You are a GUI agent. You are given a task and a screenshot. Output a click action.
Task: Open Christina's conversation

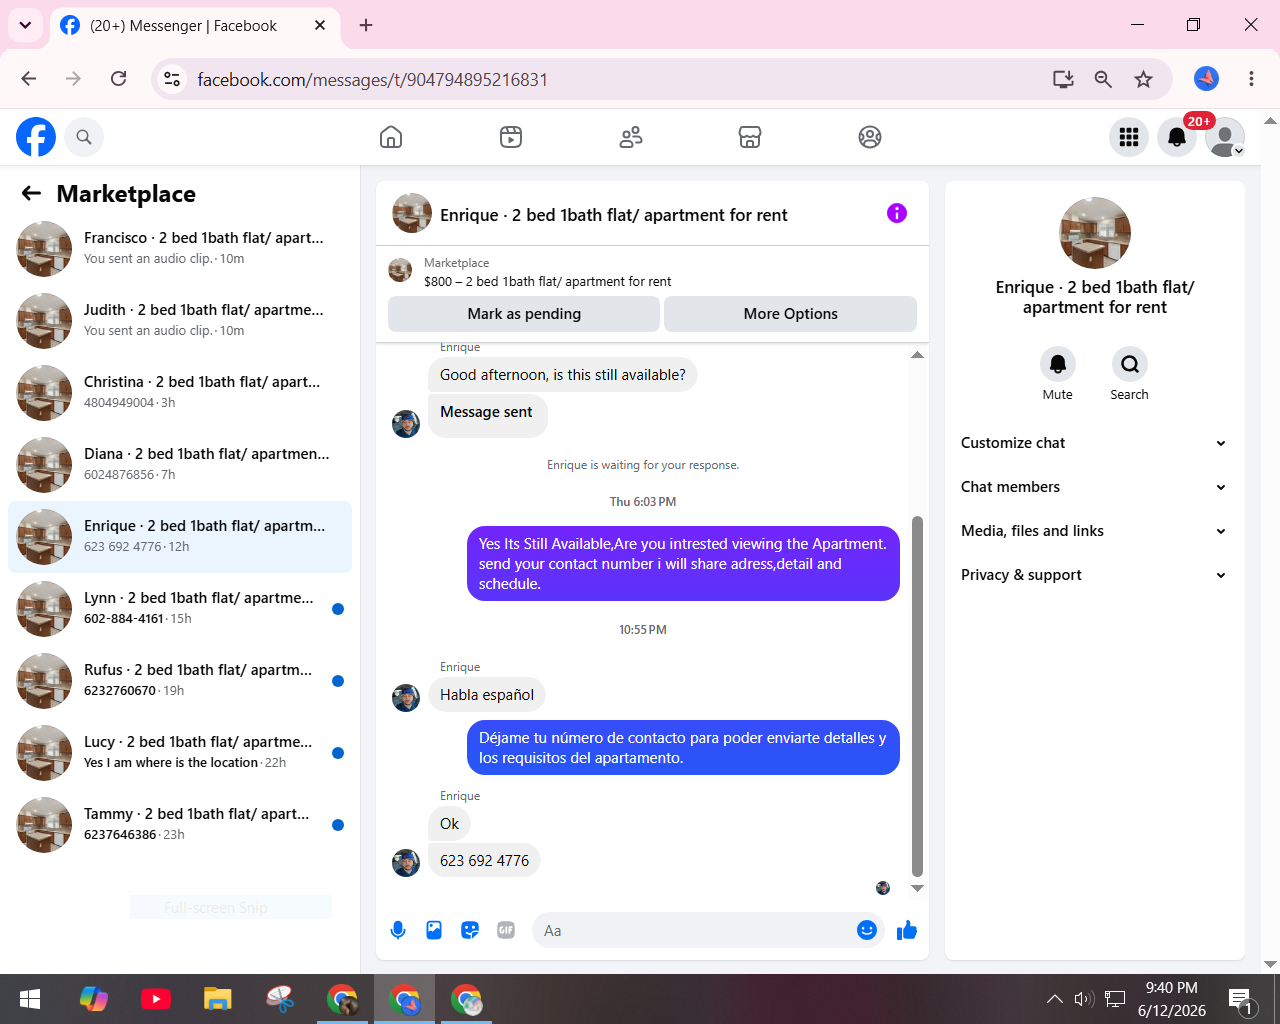pos(180,393)
